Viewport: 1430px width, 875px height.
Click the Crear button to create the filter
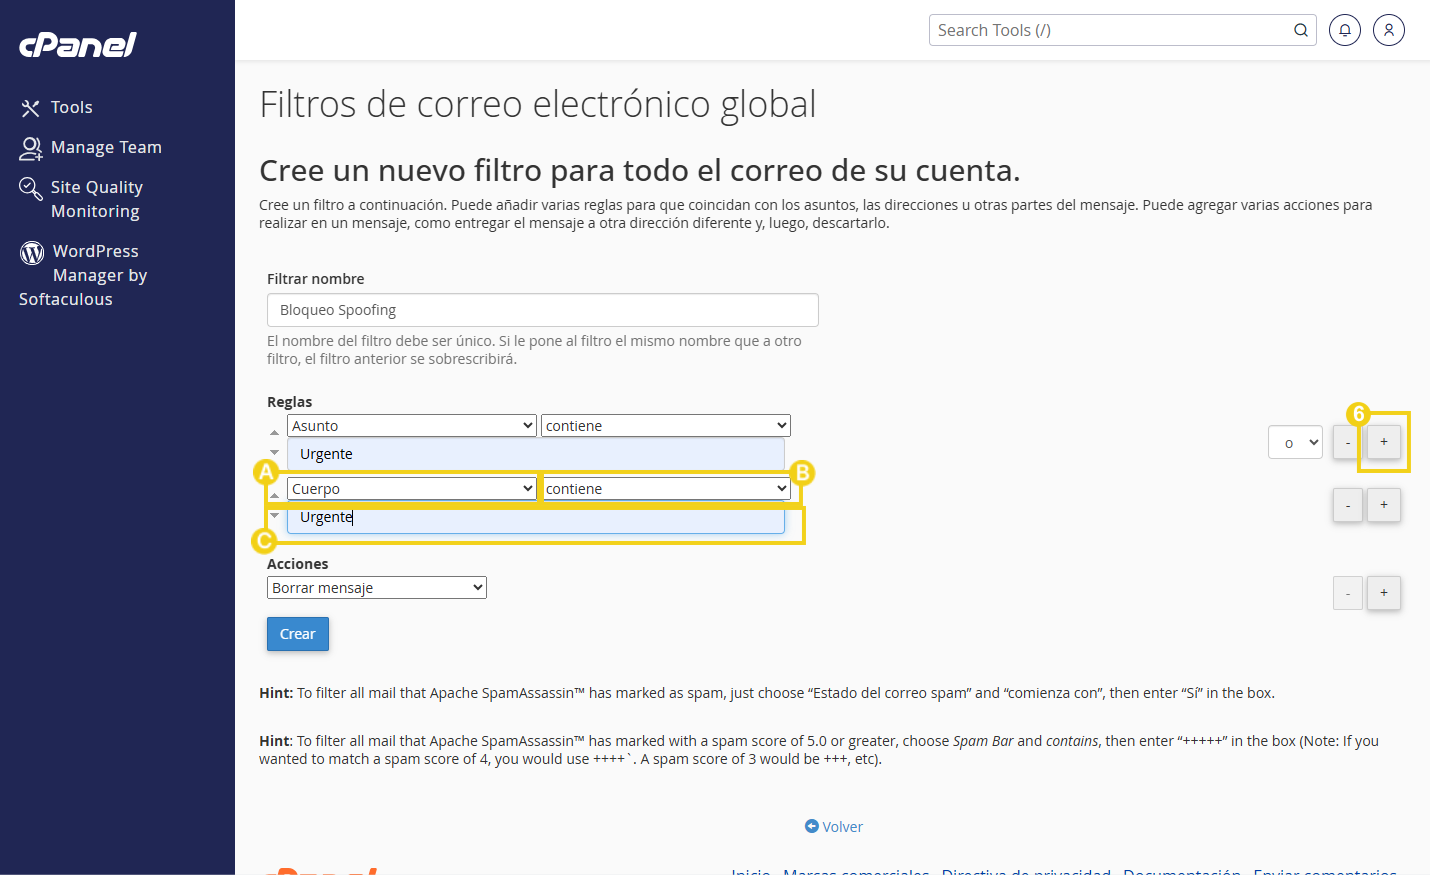[297, 634]
